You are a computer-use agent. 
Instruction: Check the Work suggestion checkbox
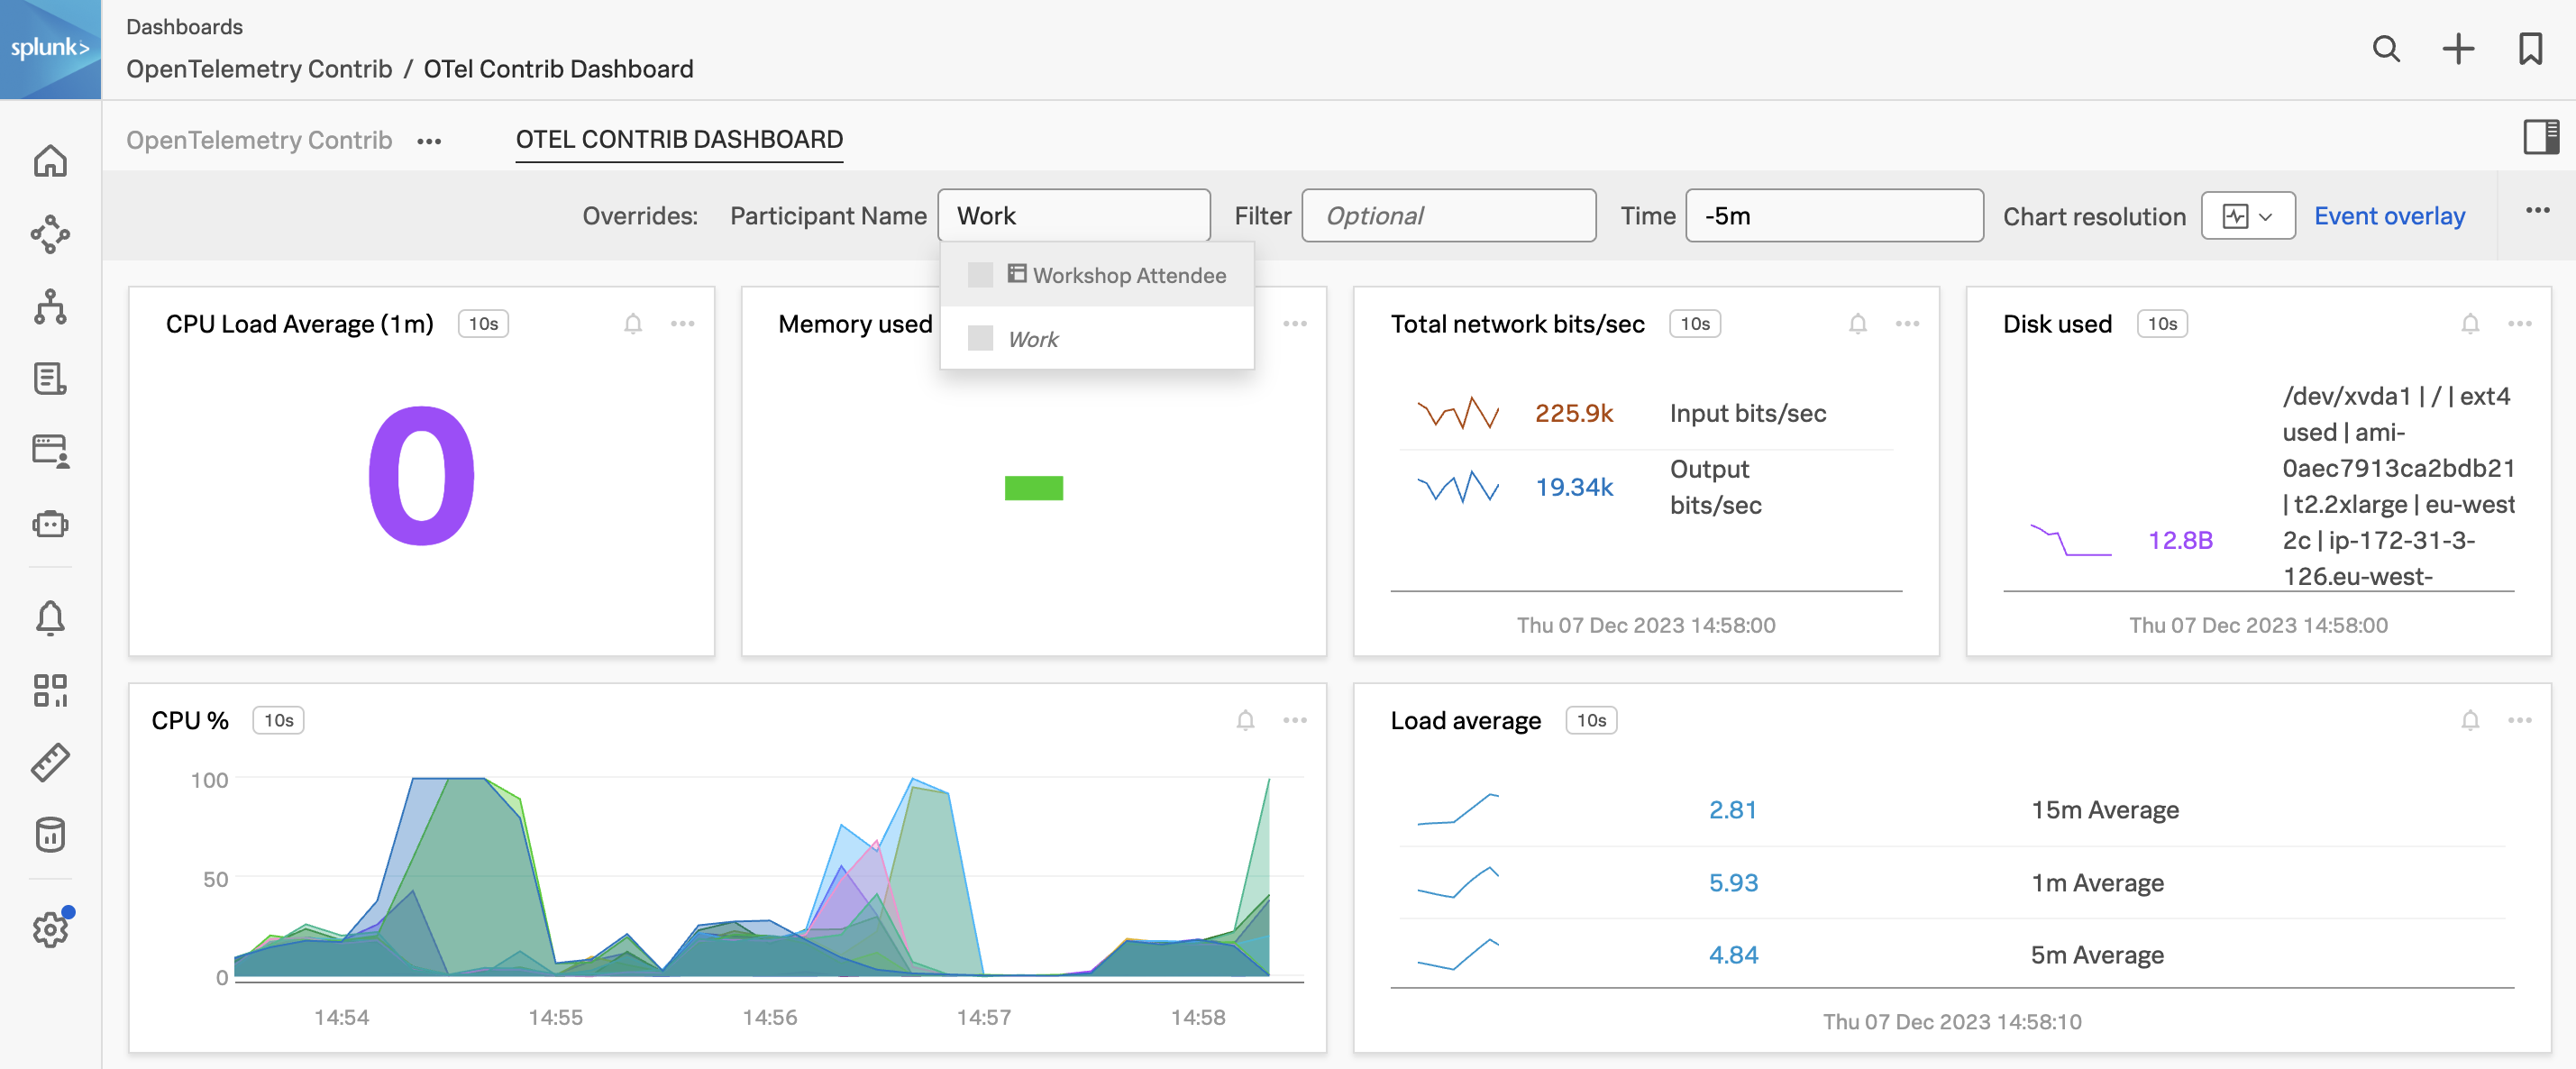click(980, 339)
